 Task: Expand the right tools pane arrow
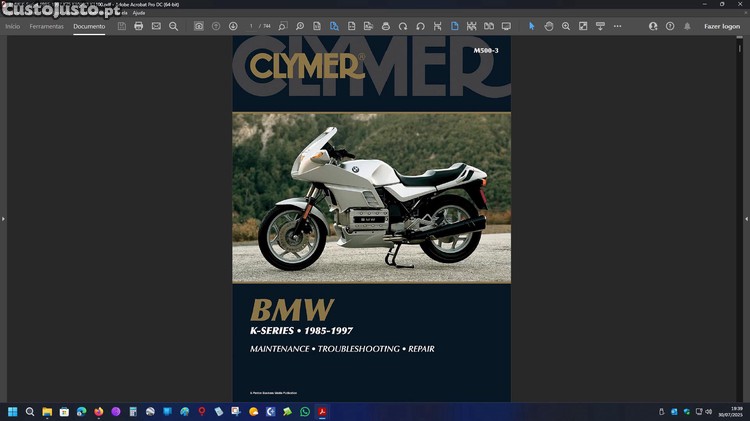click(x=746, y=218)
